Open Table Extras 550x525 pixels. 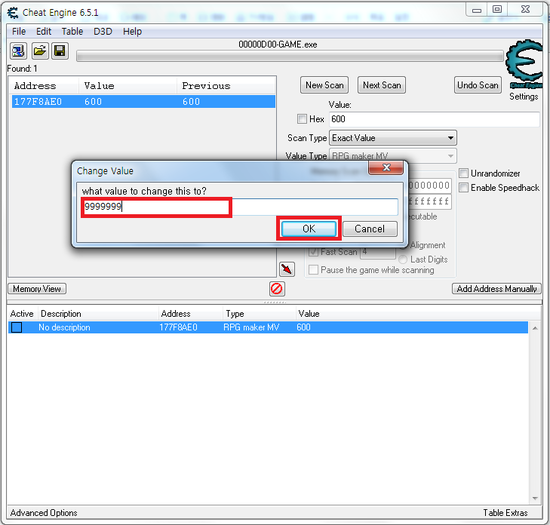click(505, 513)
